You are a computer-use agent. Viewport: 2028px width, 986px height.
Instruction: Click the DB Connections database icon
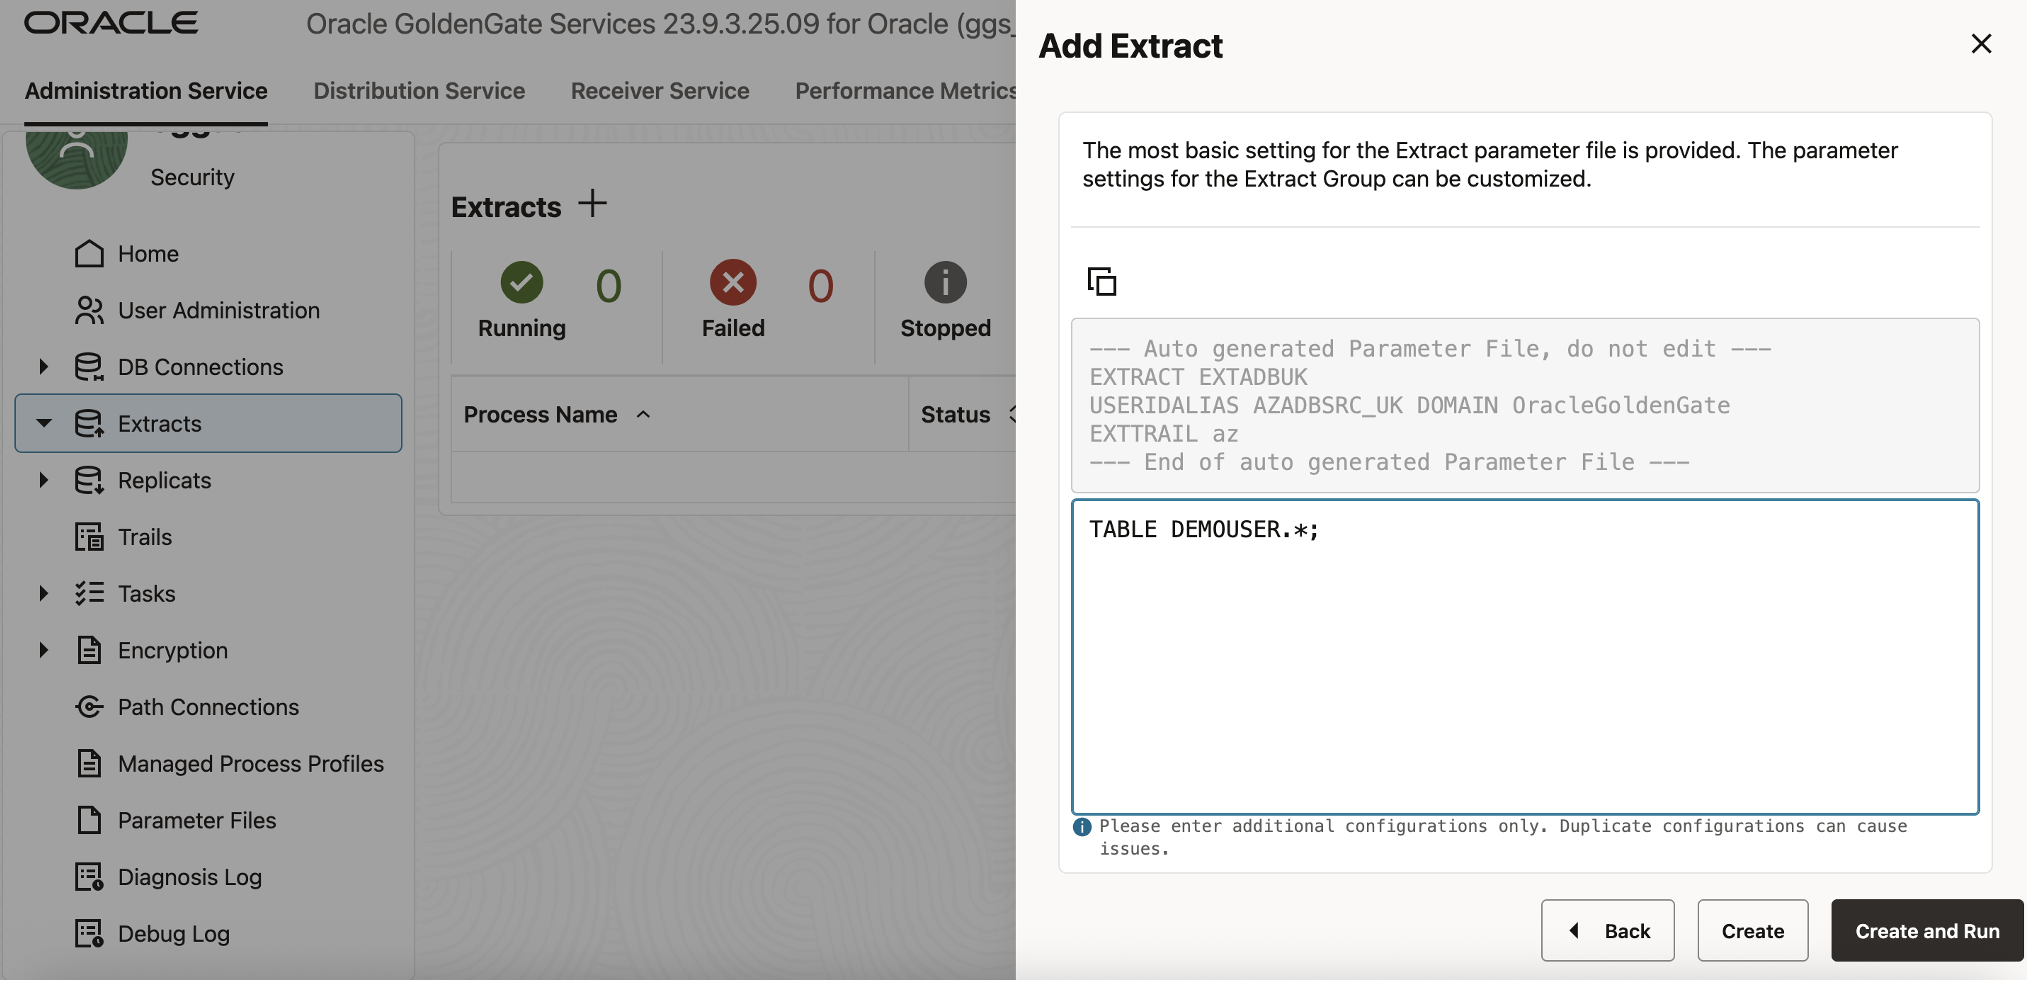click(89, 367)
